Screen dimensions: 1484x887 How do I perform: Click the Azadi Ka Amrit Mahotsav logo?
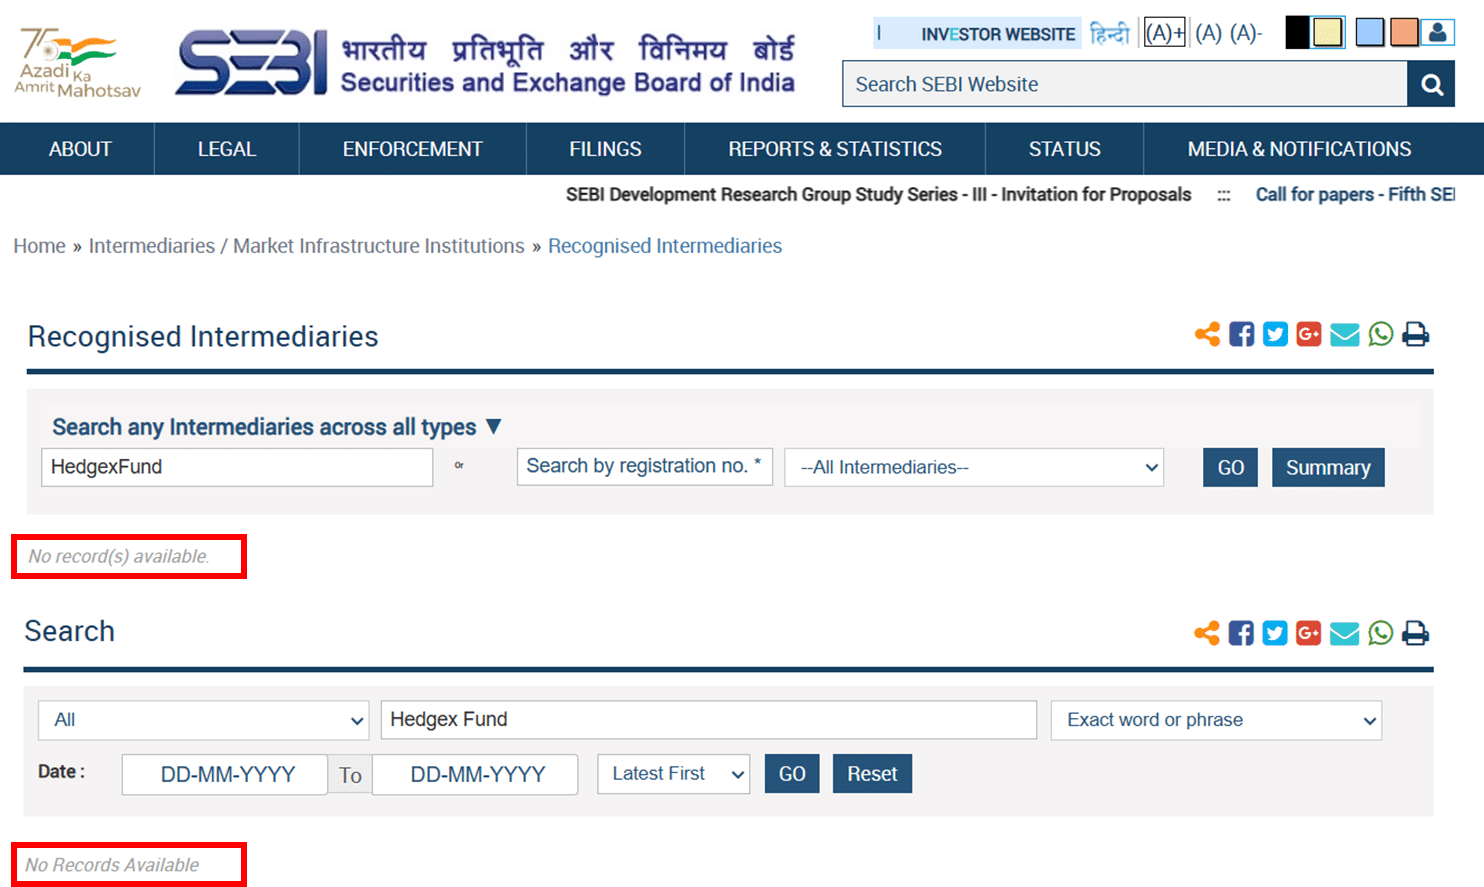78,63
